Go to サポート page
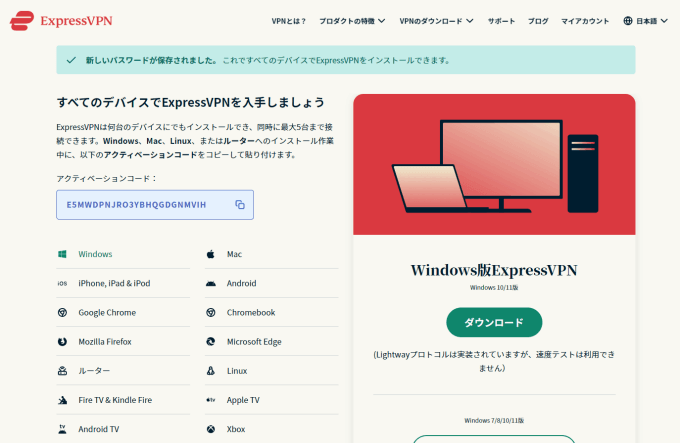Screen dimensions: 680x443 [501, 21]
